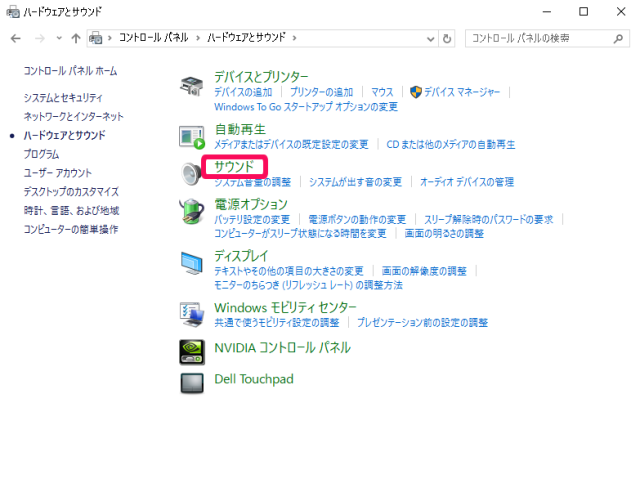Open the Dell Touchpad link

254,379
